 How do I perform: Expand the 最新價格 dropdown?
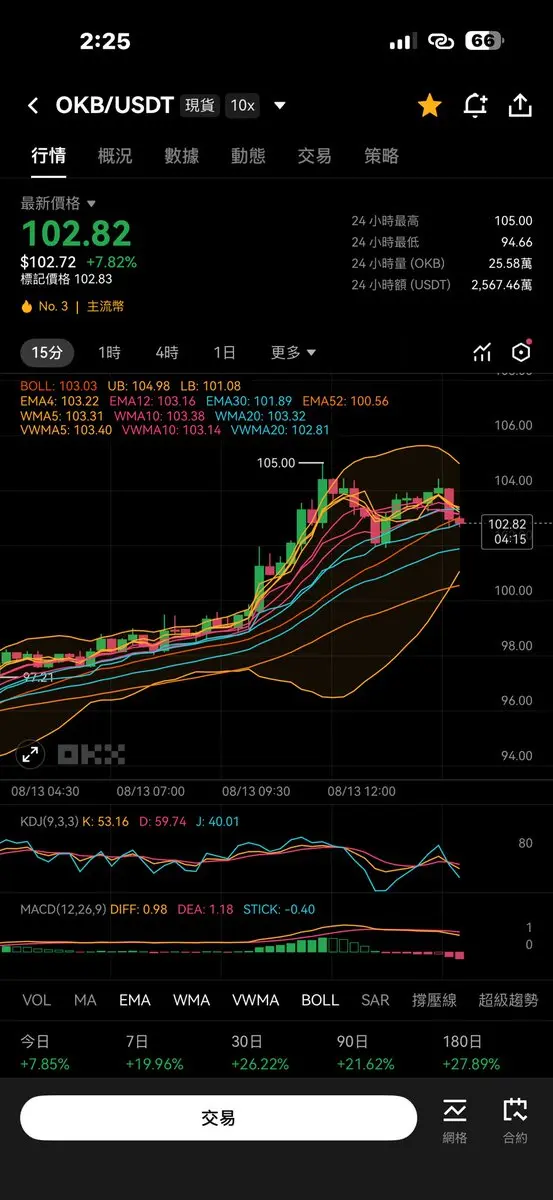click(58, 203)
